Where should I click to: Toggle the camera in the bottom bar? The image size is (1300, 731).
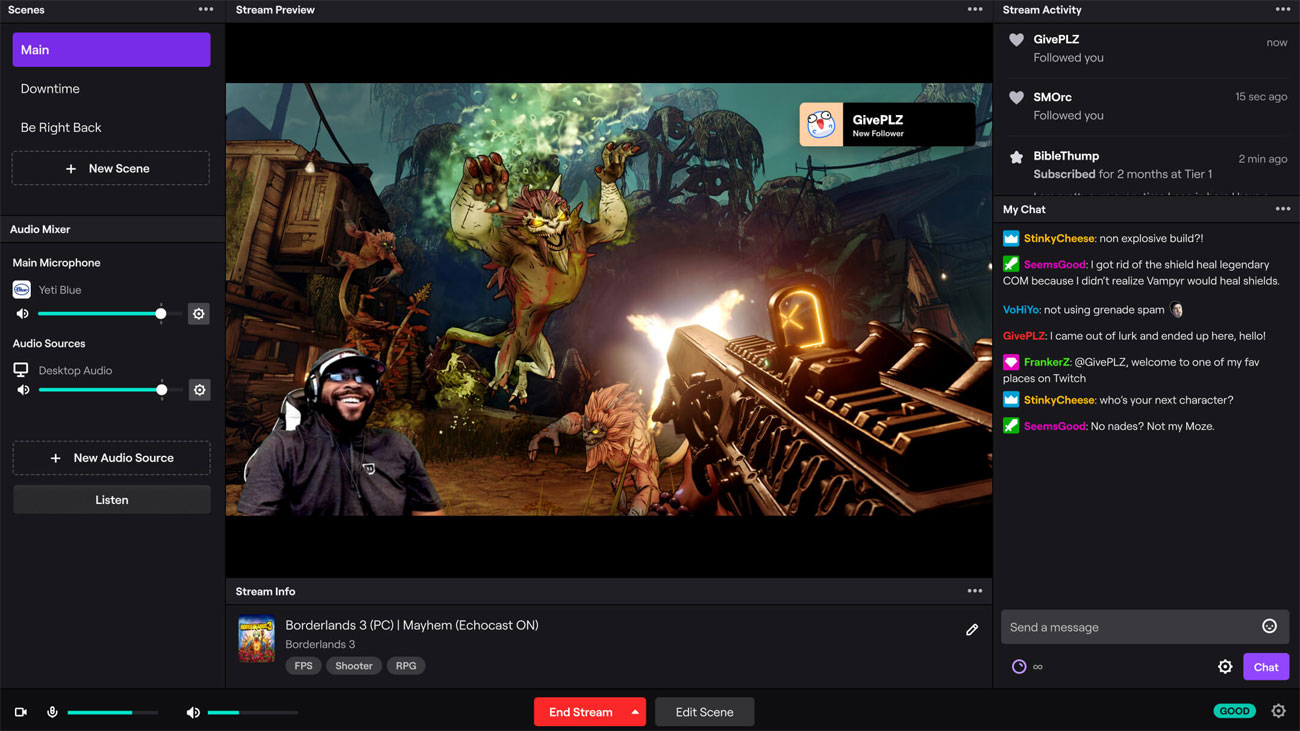pos(21,712)
